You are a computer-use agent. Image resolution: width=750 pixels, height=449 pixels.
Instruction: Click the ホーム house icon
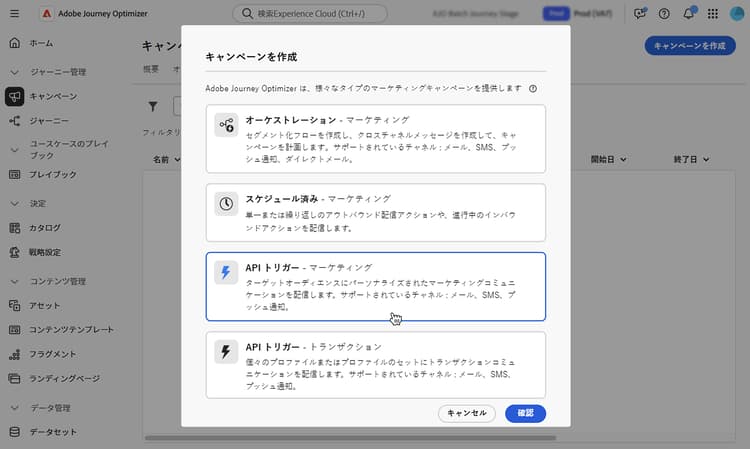pyautogui.click(x=15, y=43)
